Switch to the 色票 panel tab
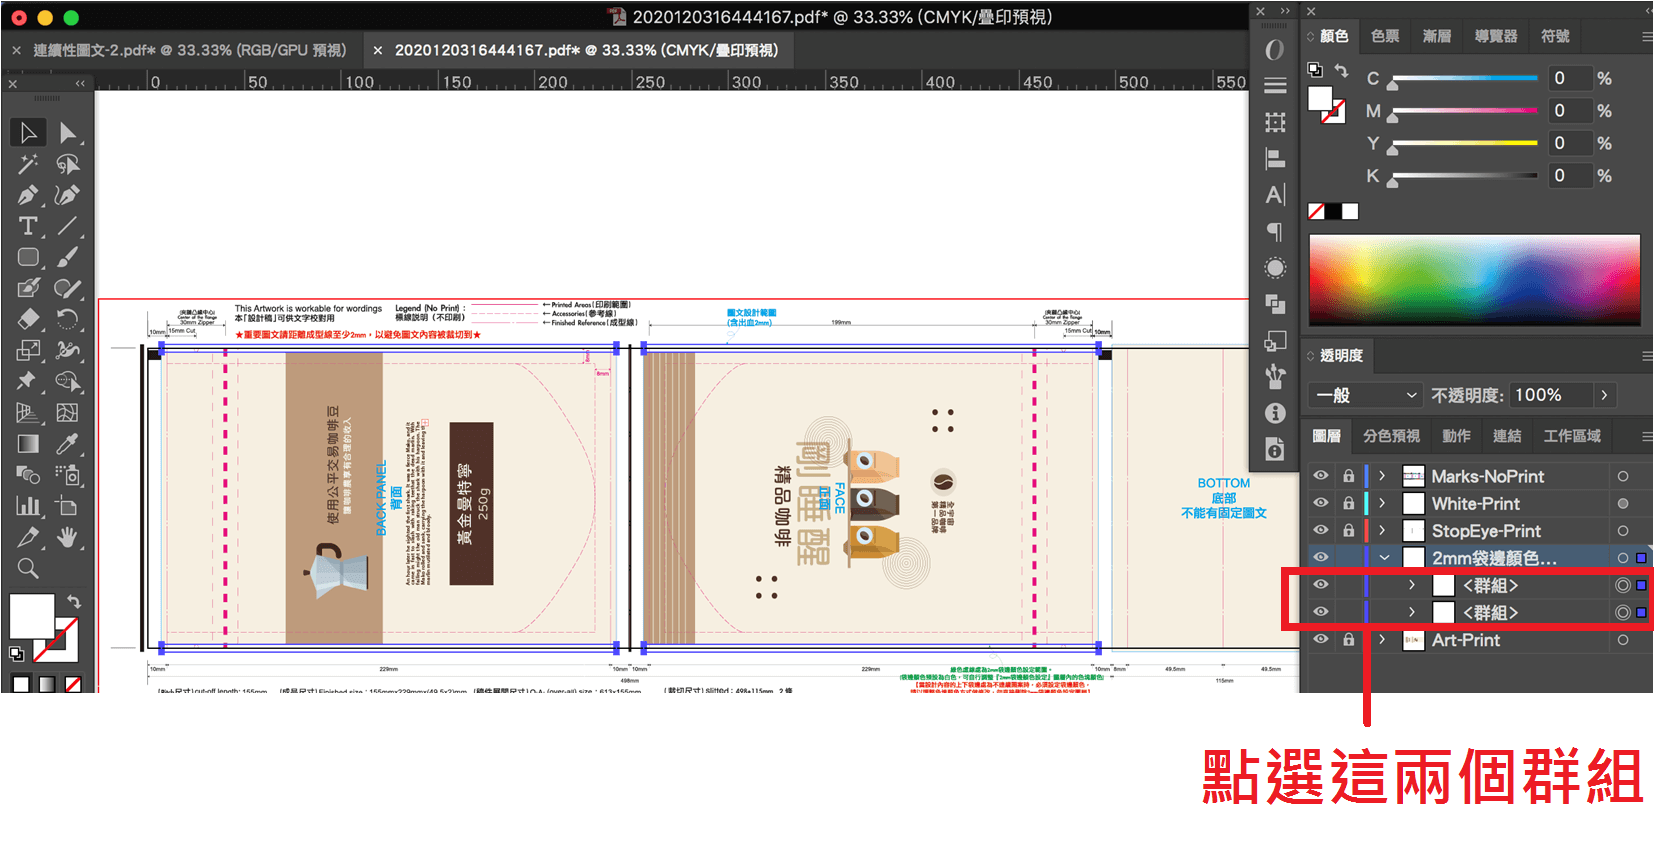This screenshot has height=848, width=1654. tap(1385, 36)
